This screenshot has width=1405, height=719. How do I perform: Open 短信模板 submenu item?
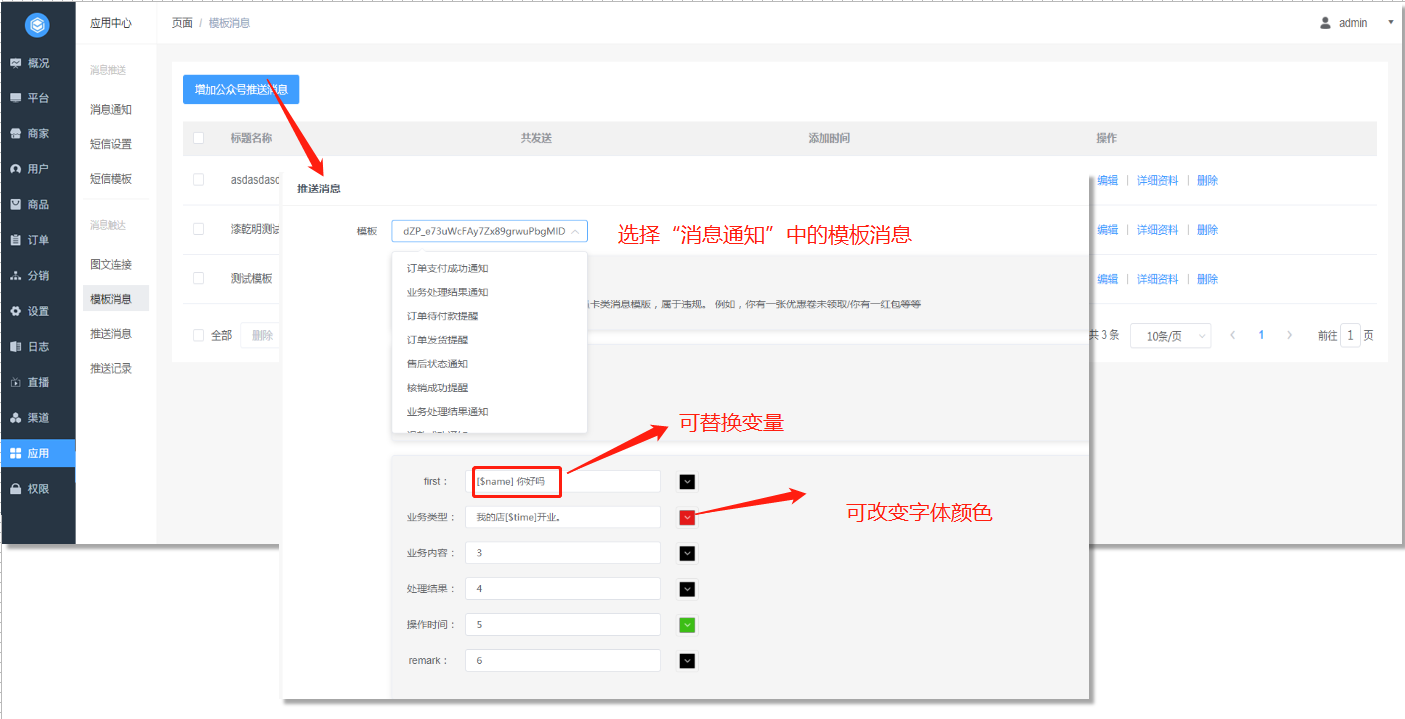pos(111,179)
